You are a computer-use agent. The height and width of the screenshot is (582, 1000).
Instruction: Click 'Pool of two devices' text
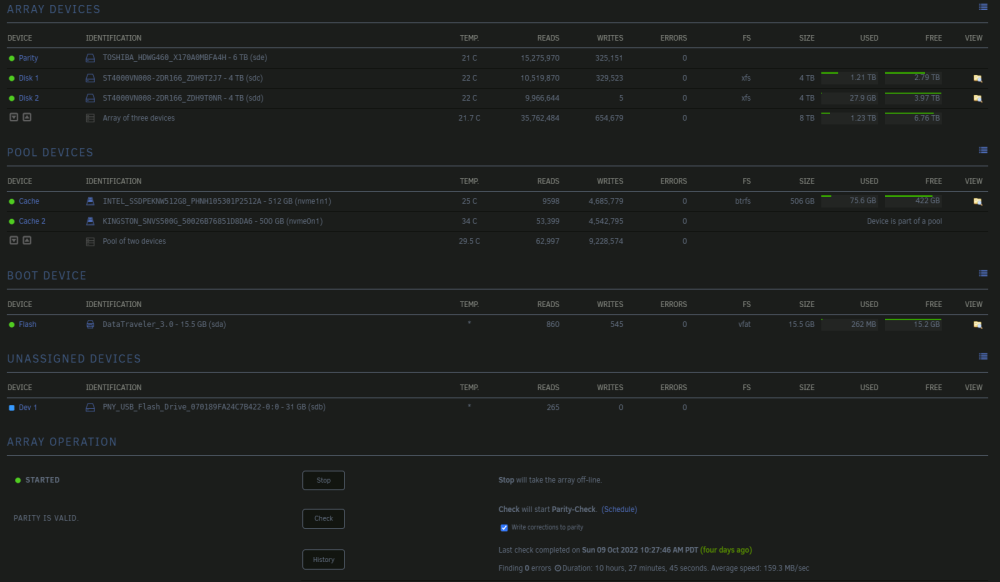coord(134,242)
